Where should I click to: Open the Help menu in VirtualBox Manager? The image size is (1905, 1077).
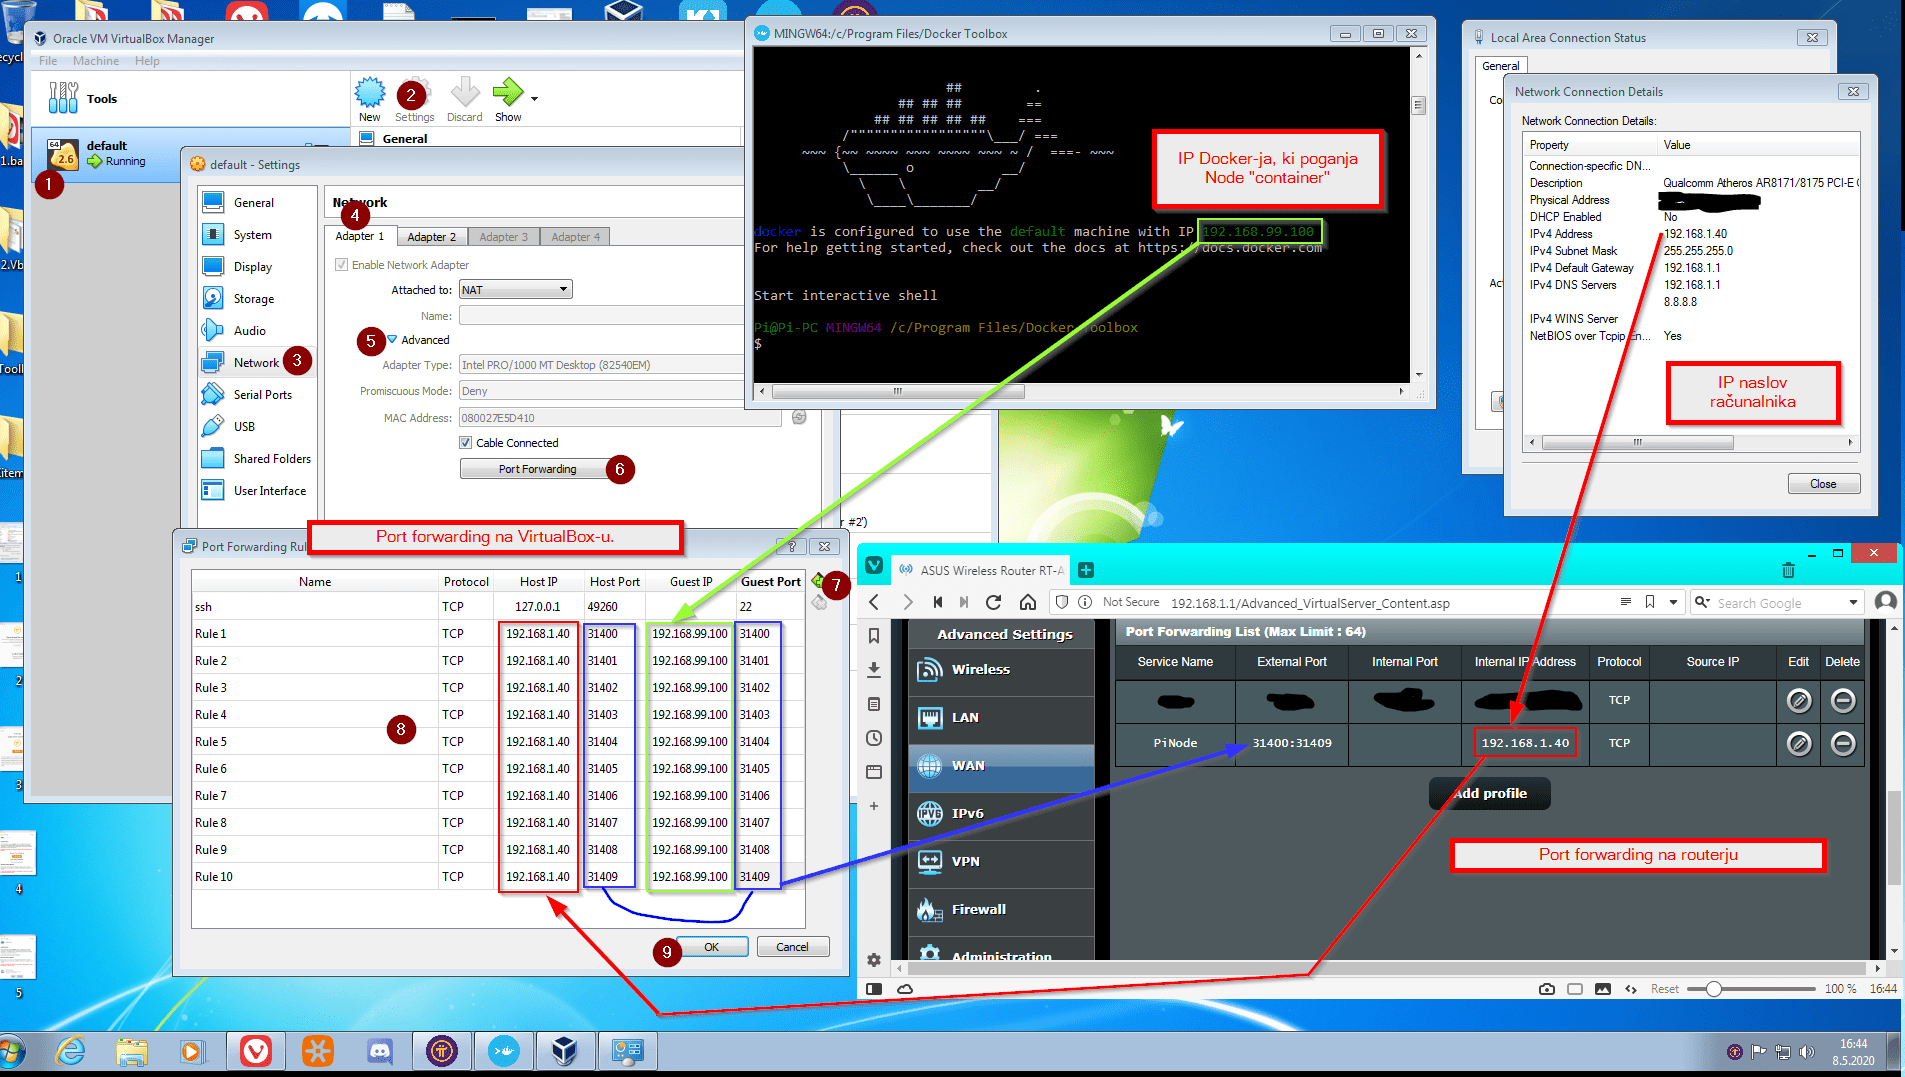[x=147, y=61]
